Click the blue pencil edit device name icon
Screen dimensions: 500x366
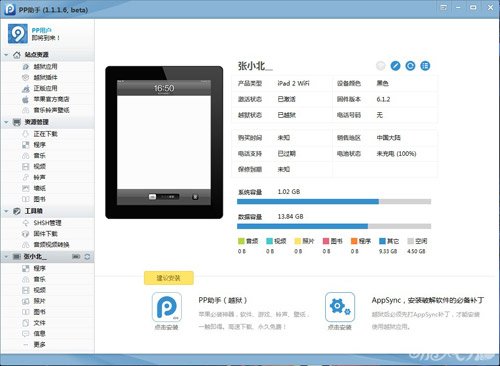395,66
